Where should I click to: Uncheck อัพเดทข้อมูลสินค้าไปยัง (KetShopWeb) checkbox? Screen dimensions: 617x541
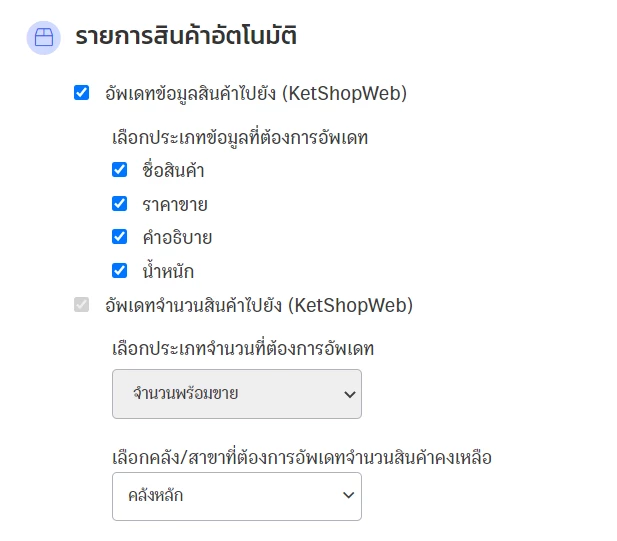[81, 93]
